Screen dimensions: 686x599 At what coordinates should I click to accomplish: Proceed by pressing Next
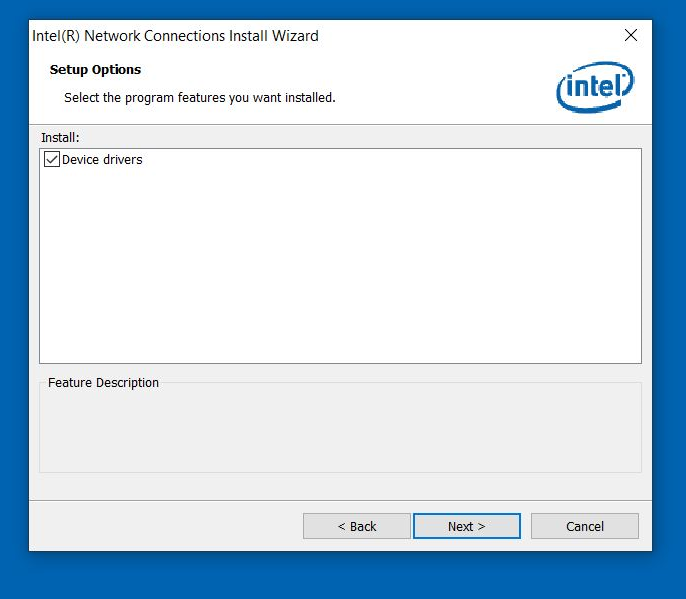(466, 526)
